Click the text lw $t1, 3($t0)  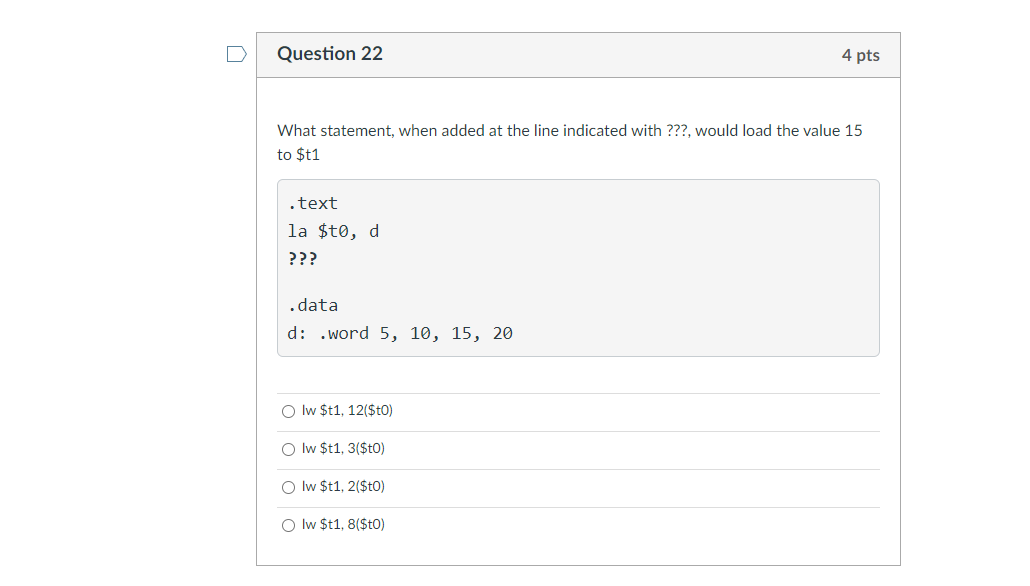pos(342,448)
